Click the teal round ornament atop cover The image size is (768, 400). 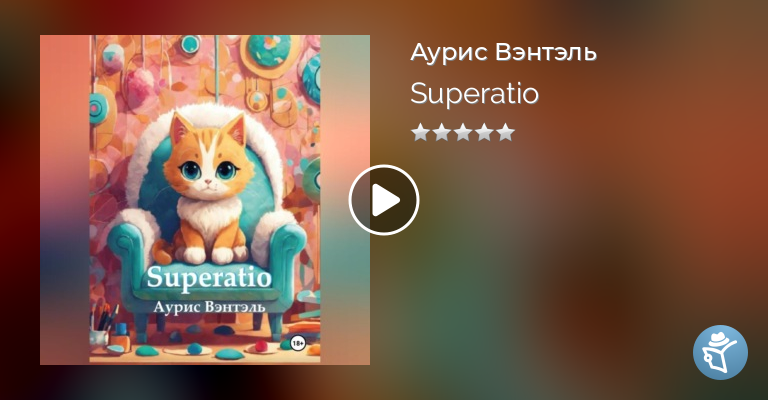(268, 49)
